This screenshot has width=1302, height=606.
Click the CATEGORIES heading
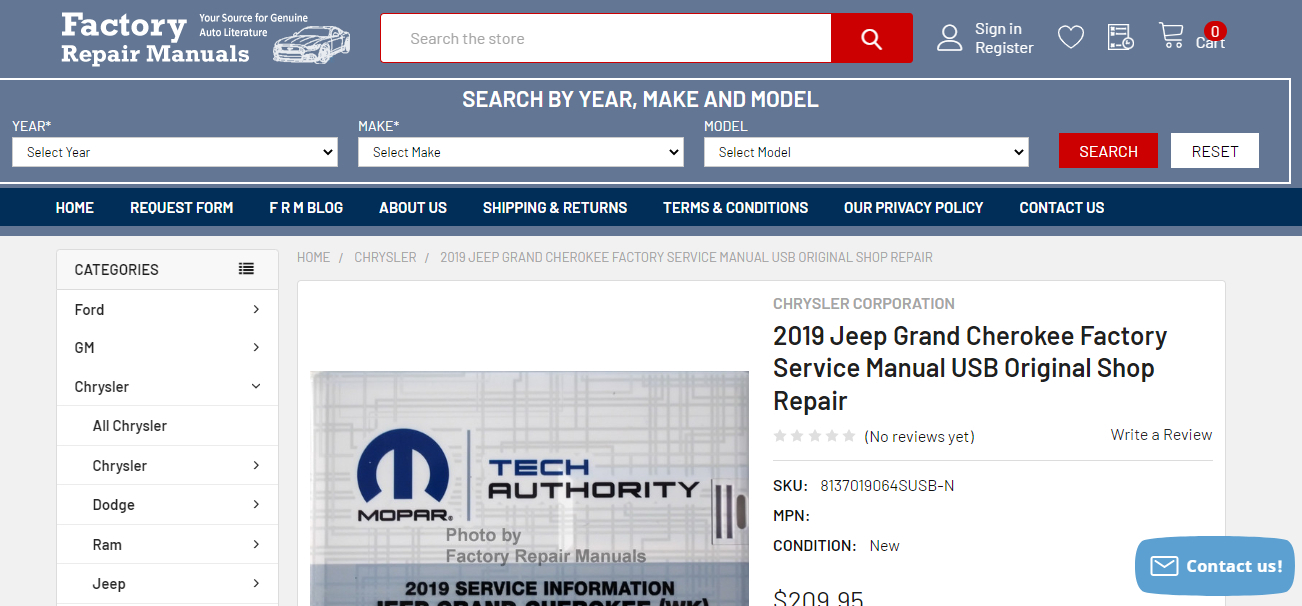tap(117, 269)
